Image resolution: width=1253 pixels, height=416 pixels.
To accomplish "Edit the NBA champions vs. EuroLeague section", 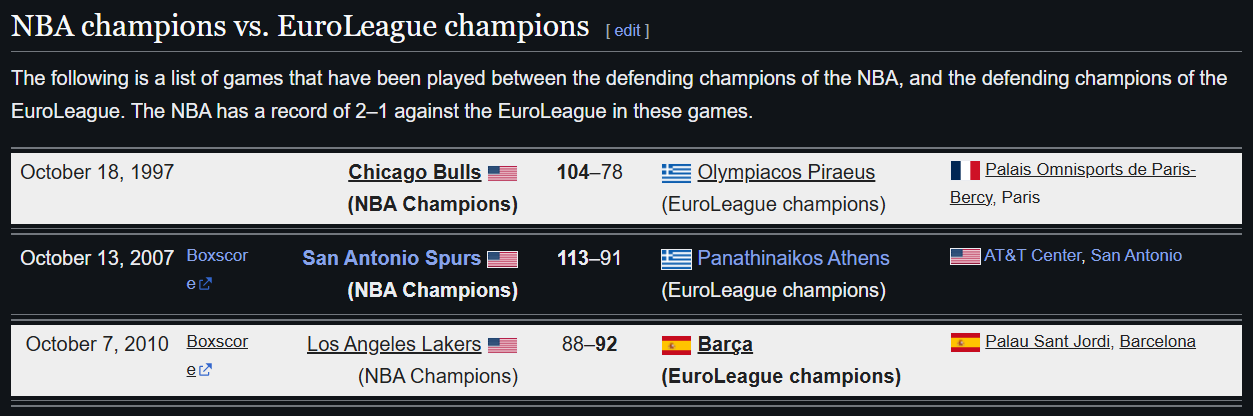I will [x=627, y=30].
